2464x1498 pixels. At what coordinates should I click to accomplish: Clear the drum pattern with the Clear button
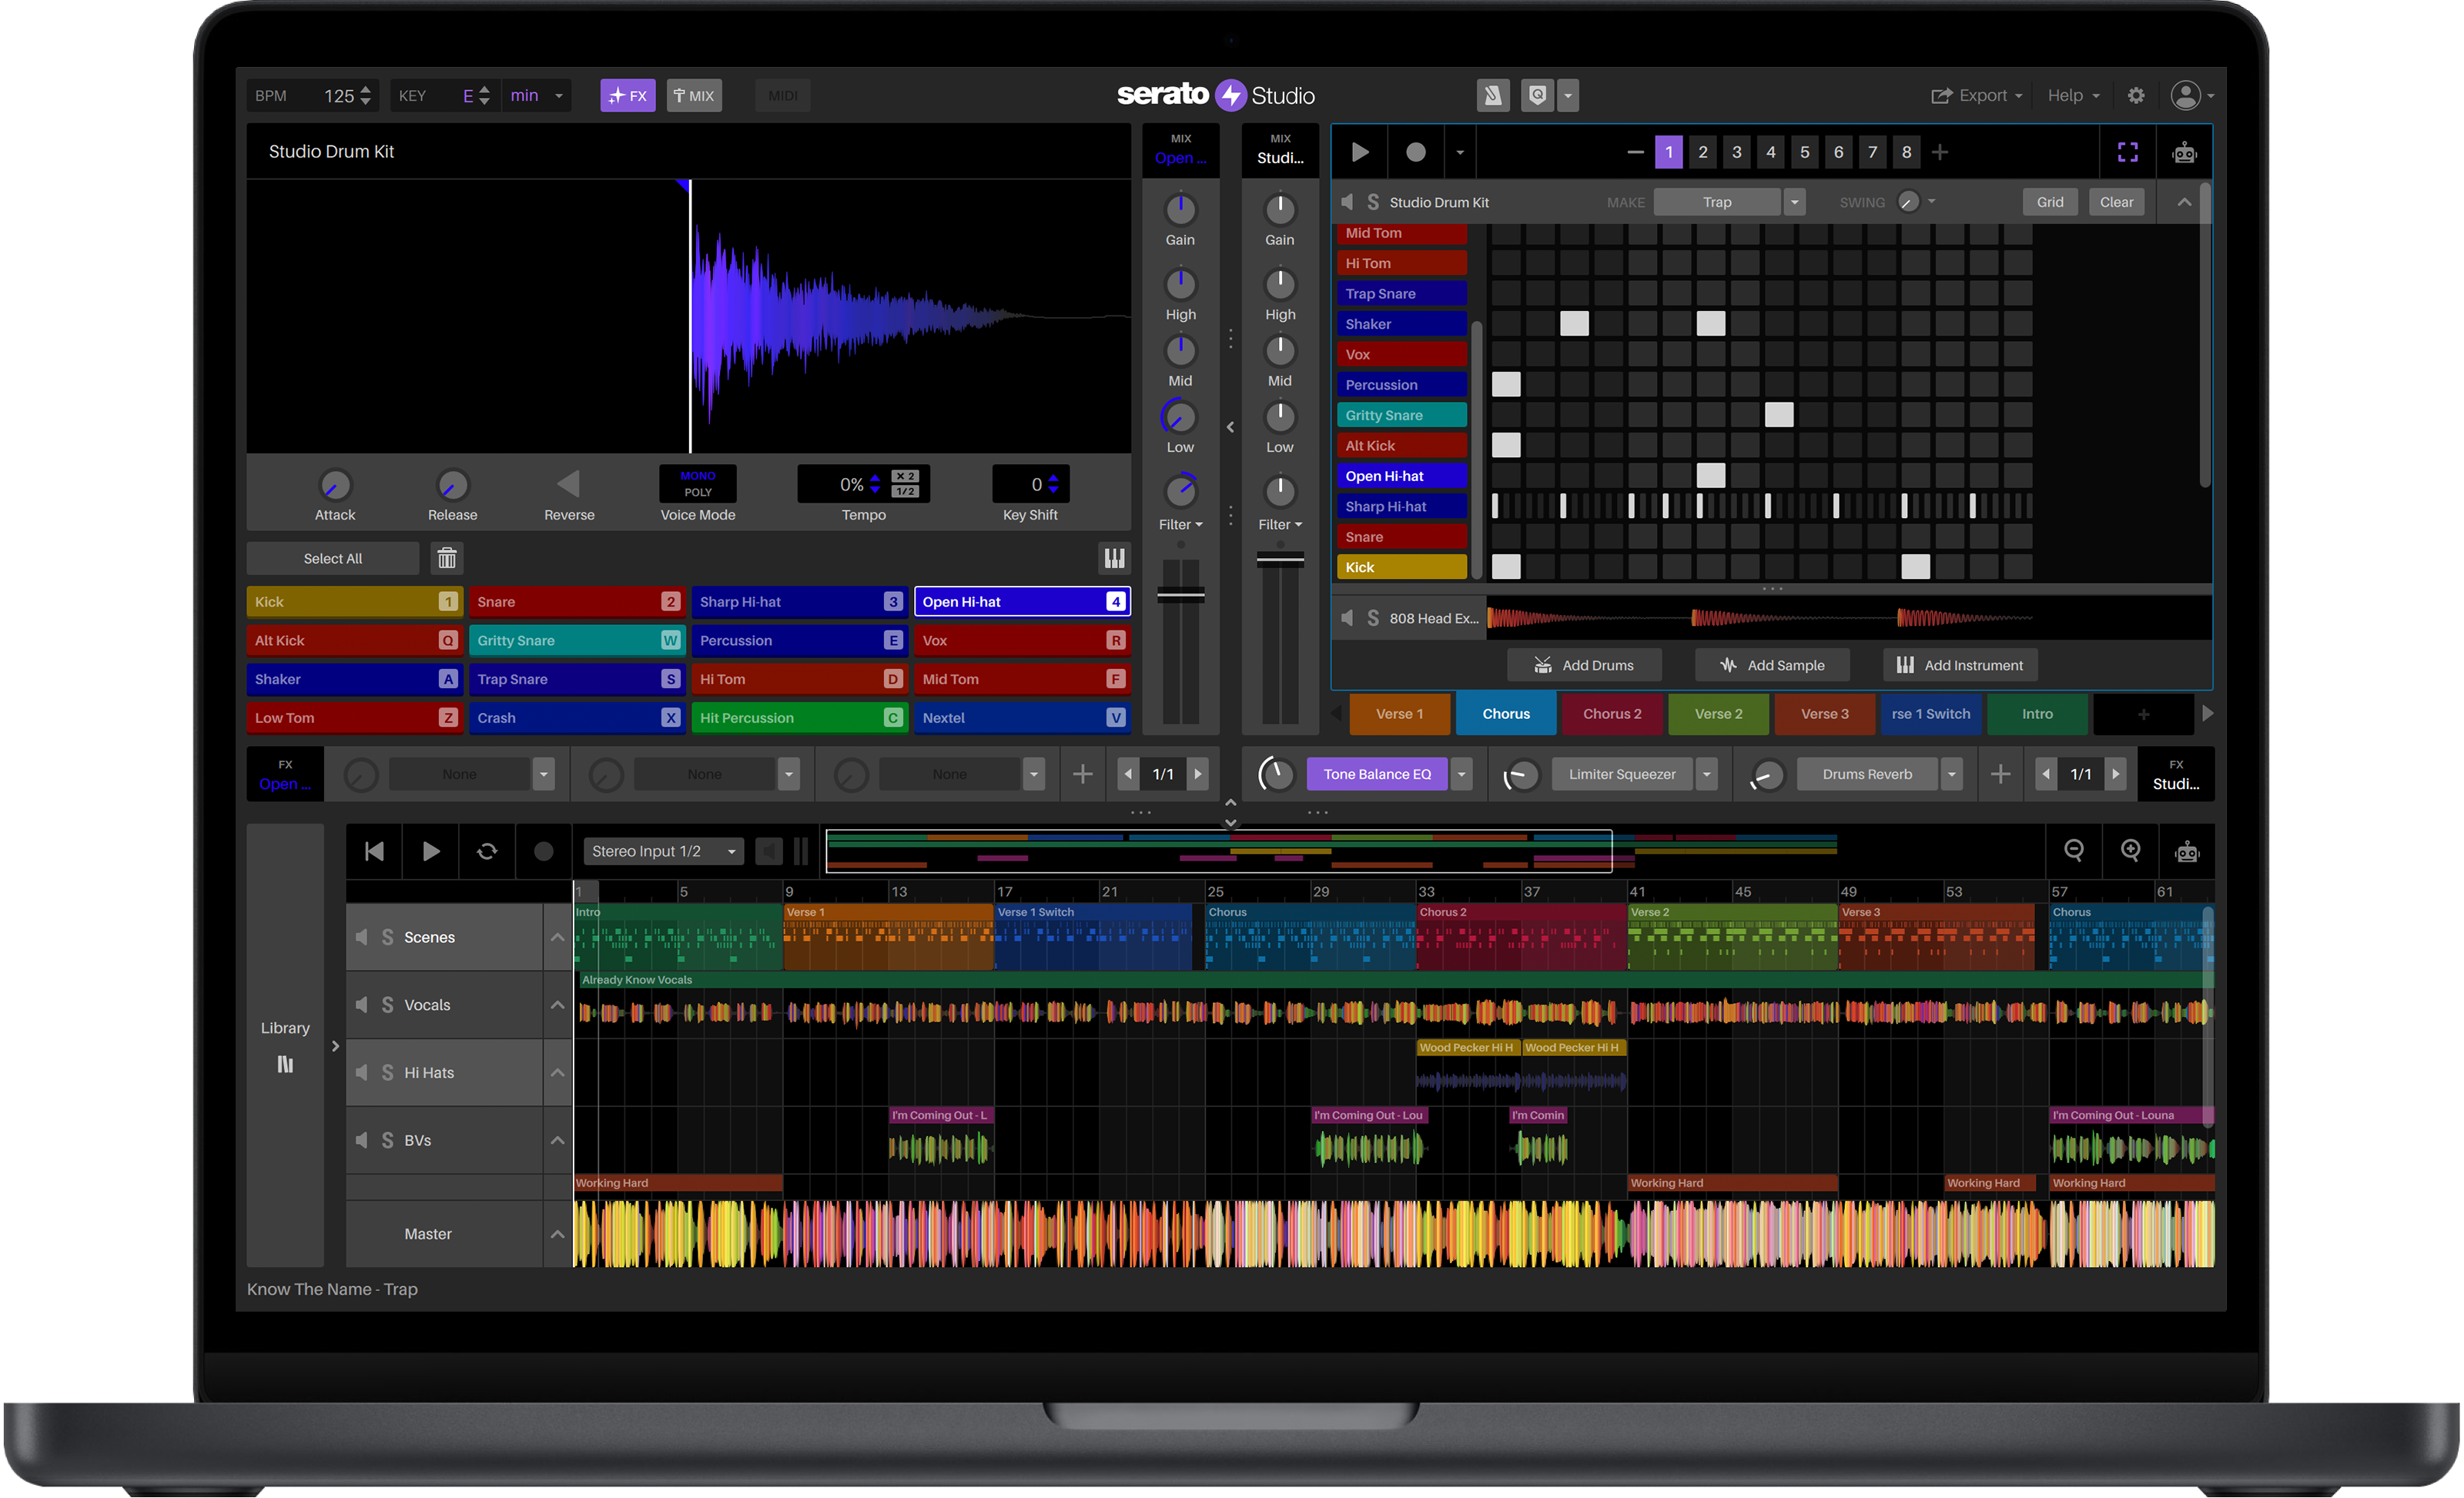(2117, 201)
